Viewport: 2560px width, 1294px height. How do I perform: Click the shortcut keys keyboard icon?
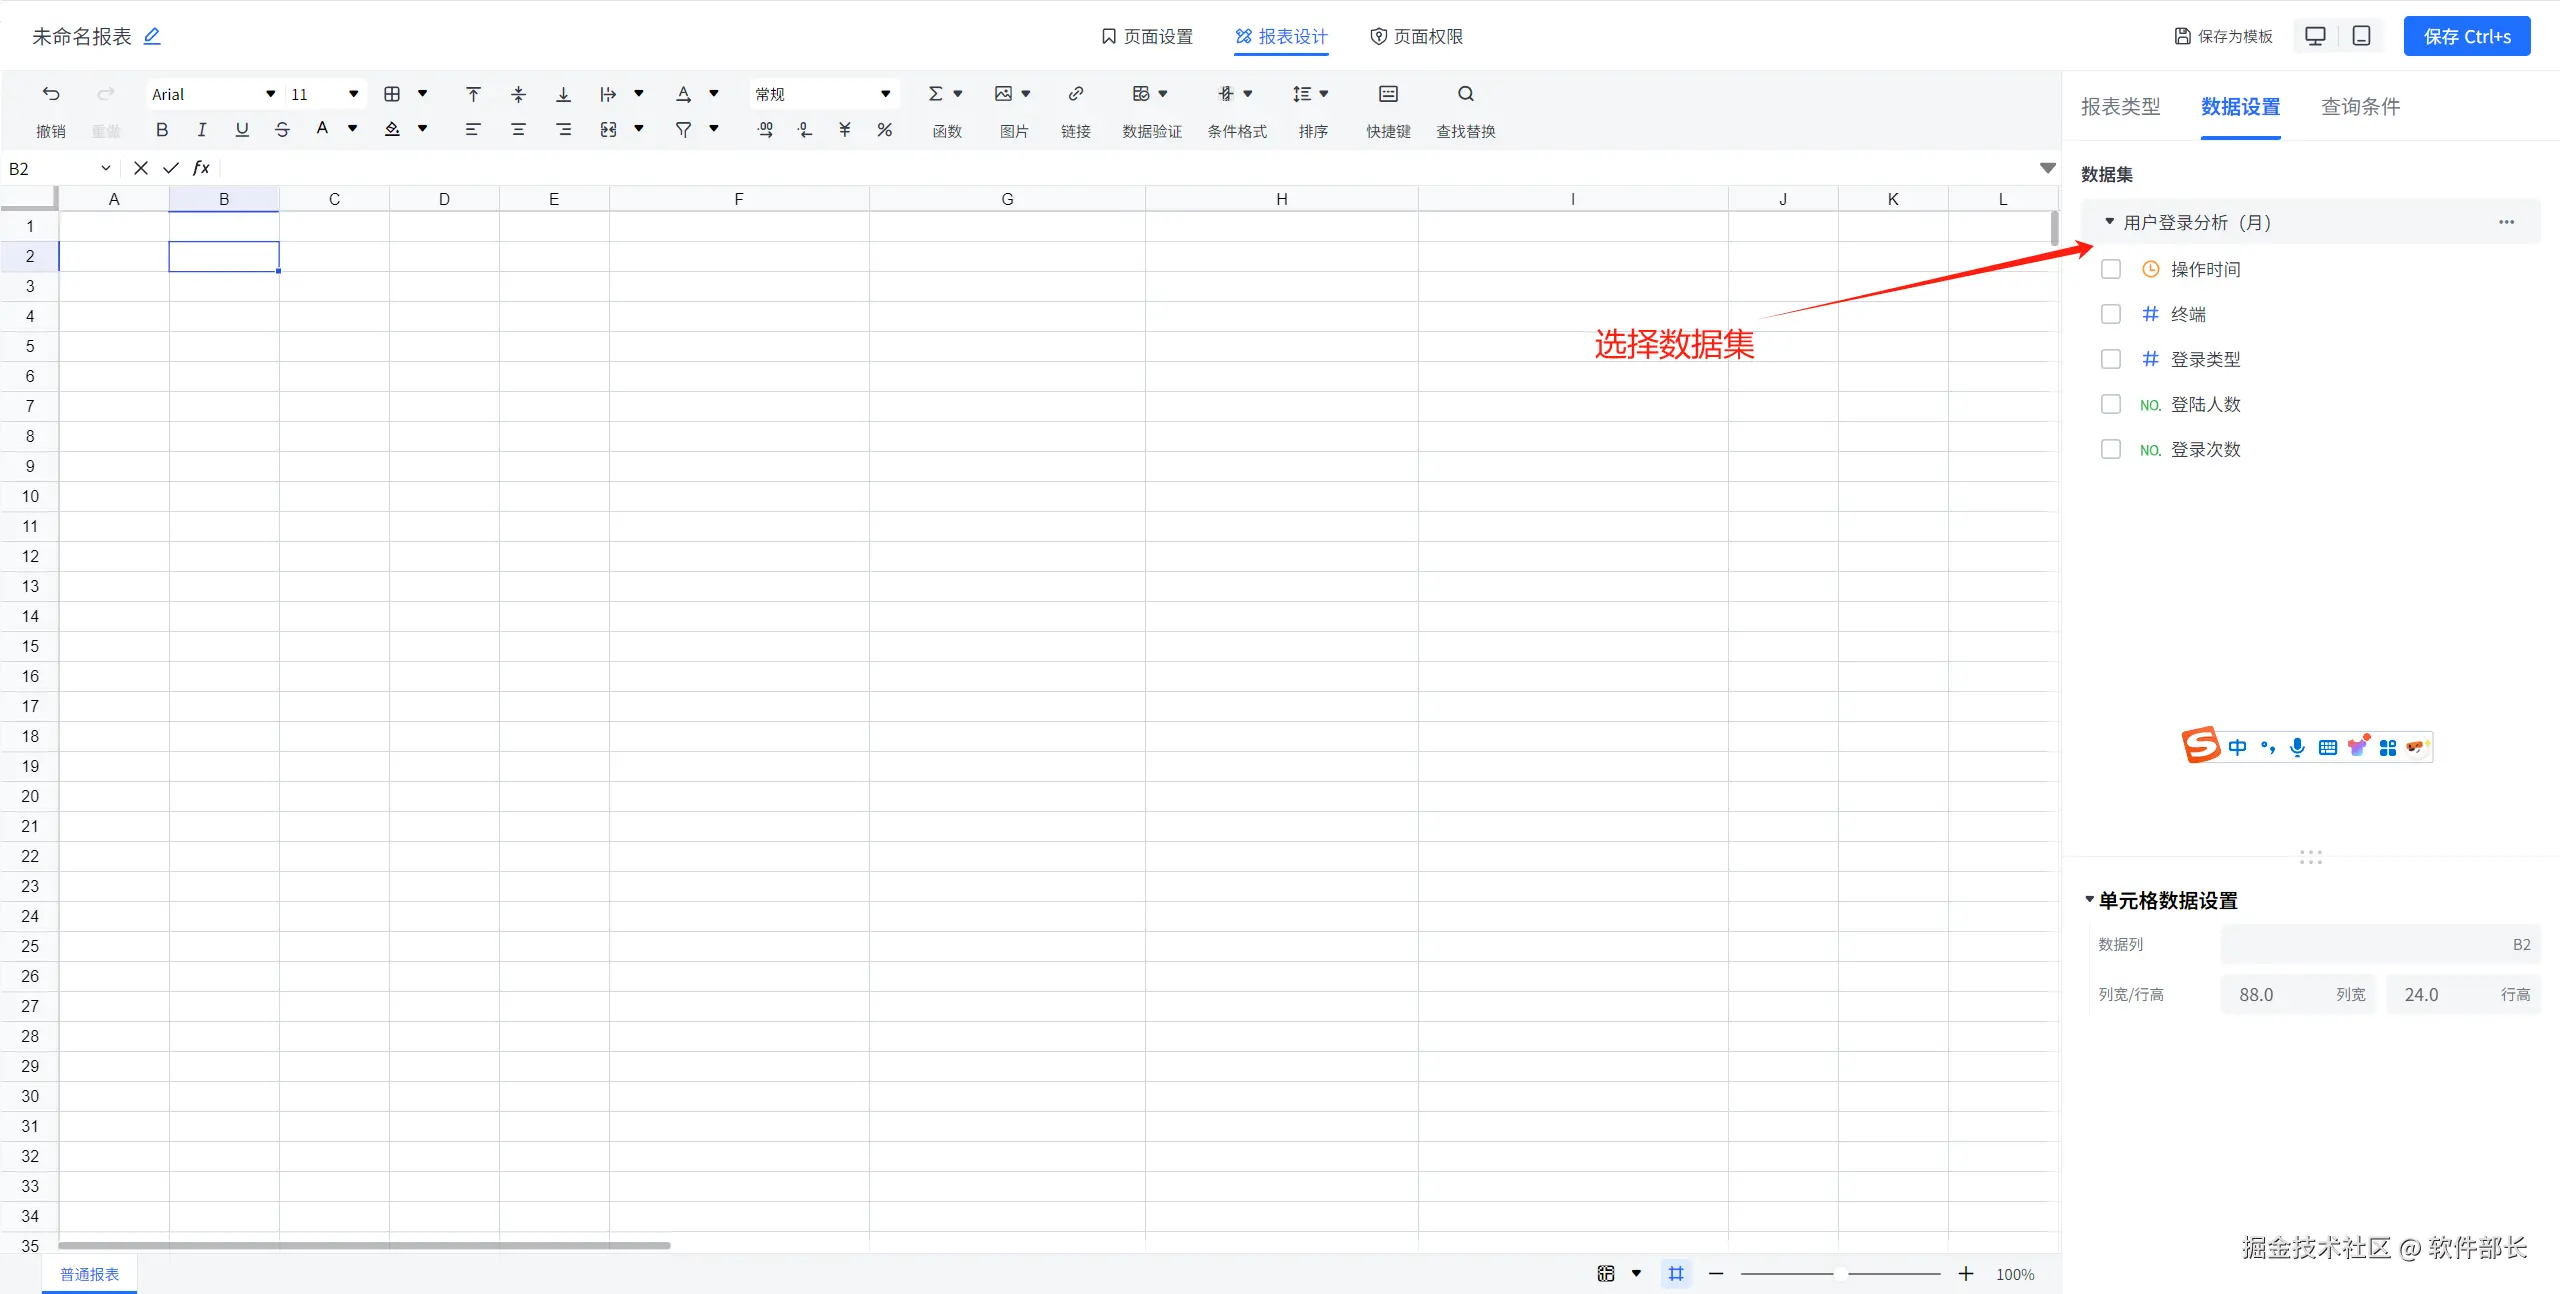tap(1388, 94)
